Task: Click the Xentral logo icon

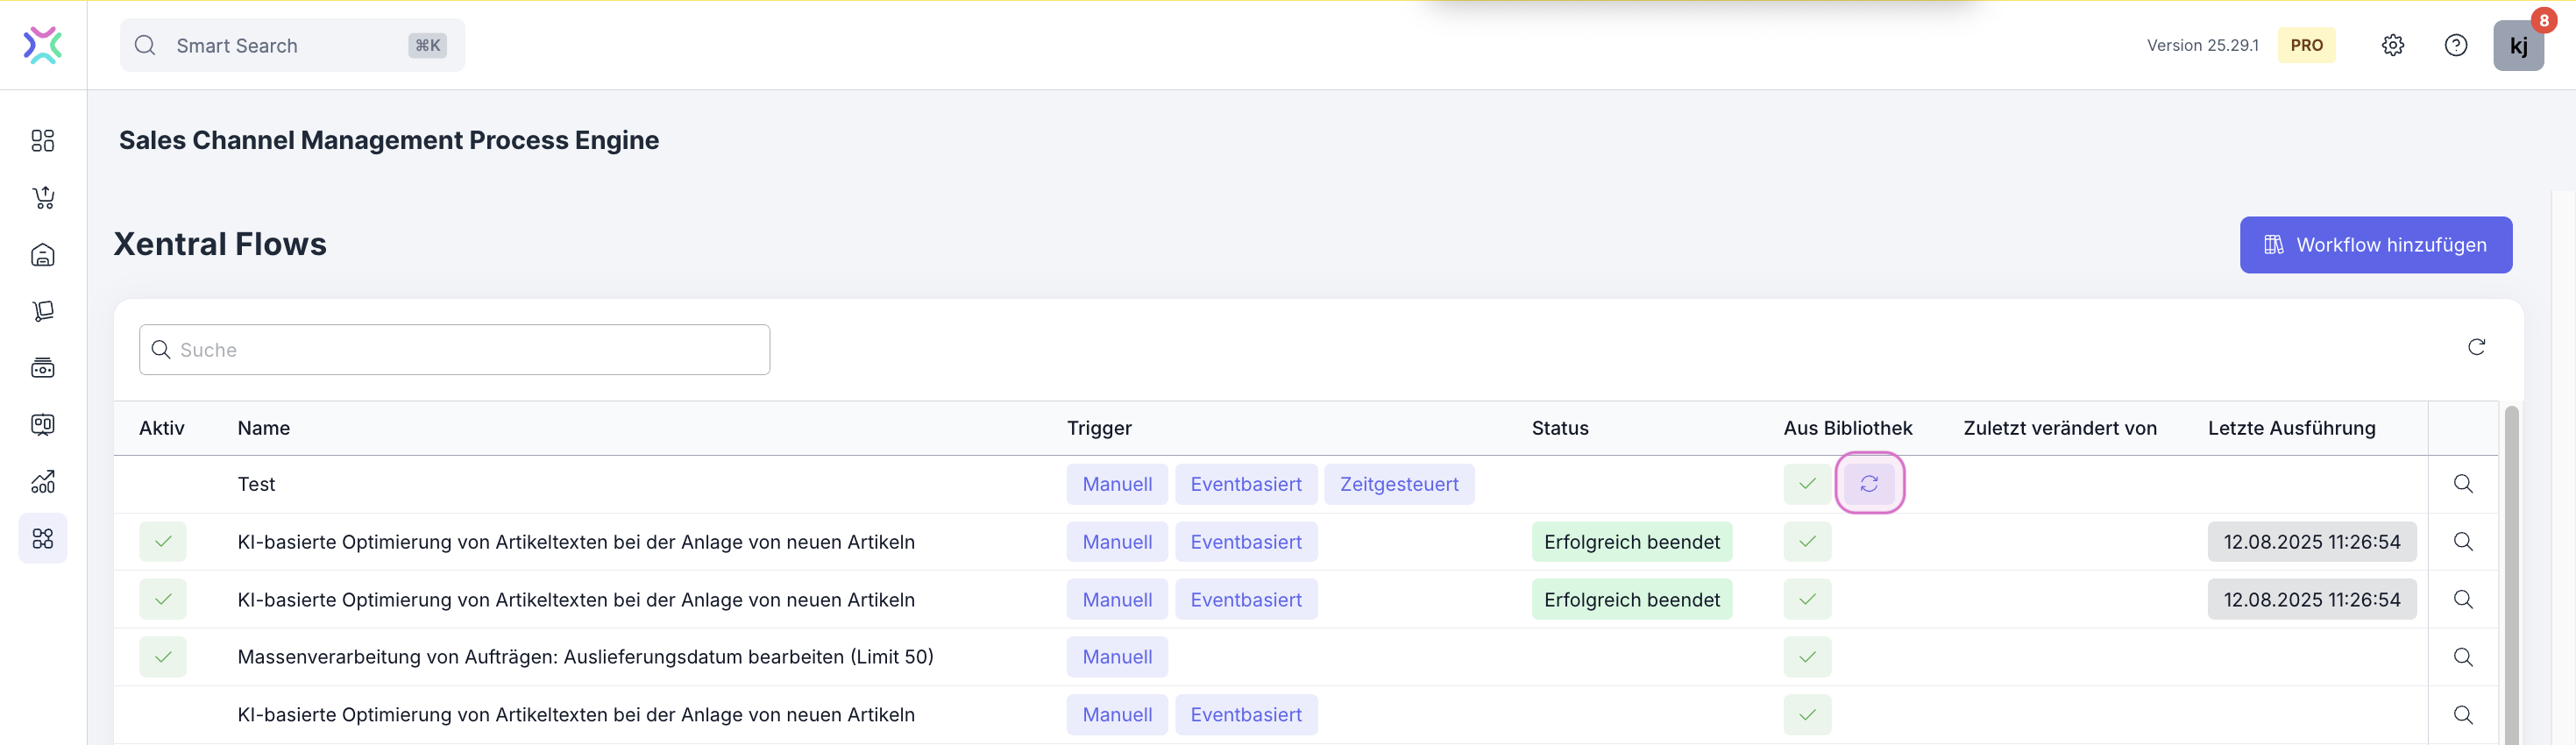Action: [43, 45]
